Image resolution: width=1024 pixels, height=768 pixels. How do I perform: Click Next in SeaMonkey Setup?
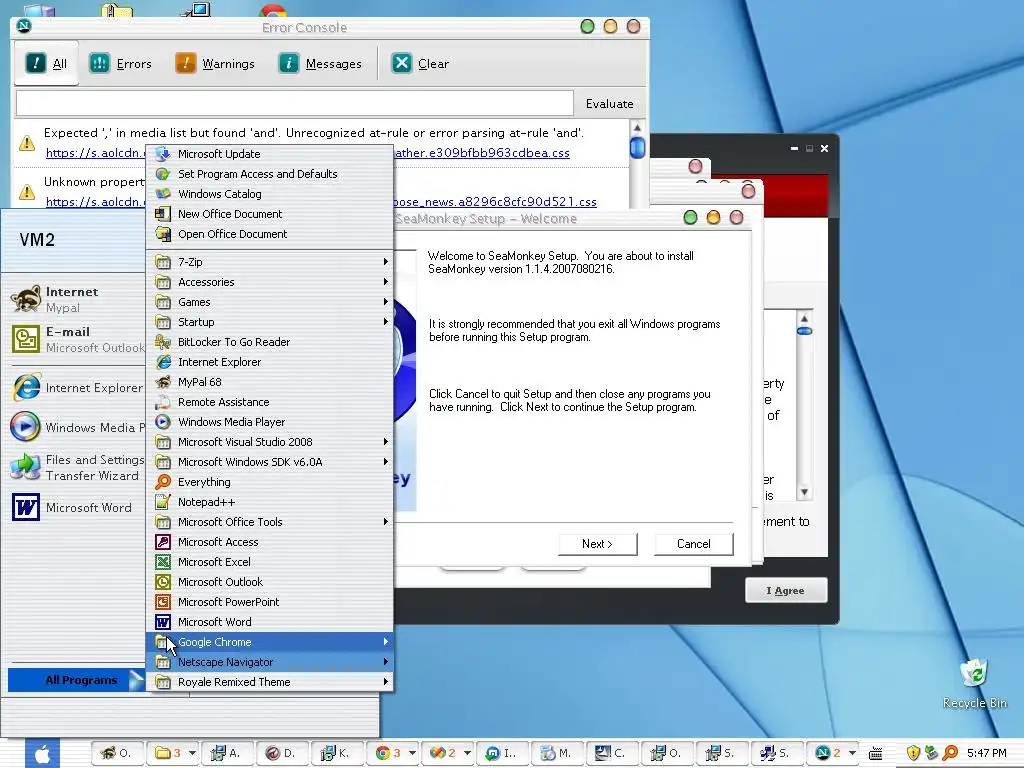click(x=598, y=544)
